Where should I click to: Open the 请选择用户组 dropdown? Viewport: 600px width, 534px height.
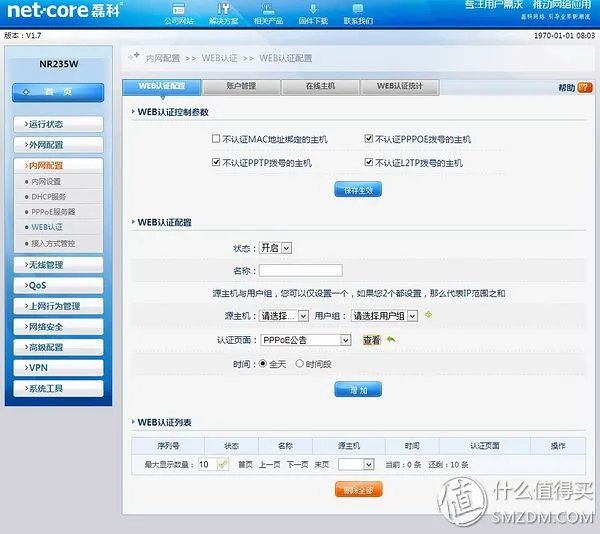pos(384,316)
